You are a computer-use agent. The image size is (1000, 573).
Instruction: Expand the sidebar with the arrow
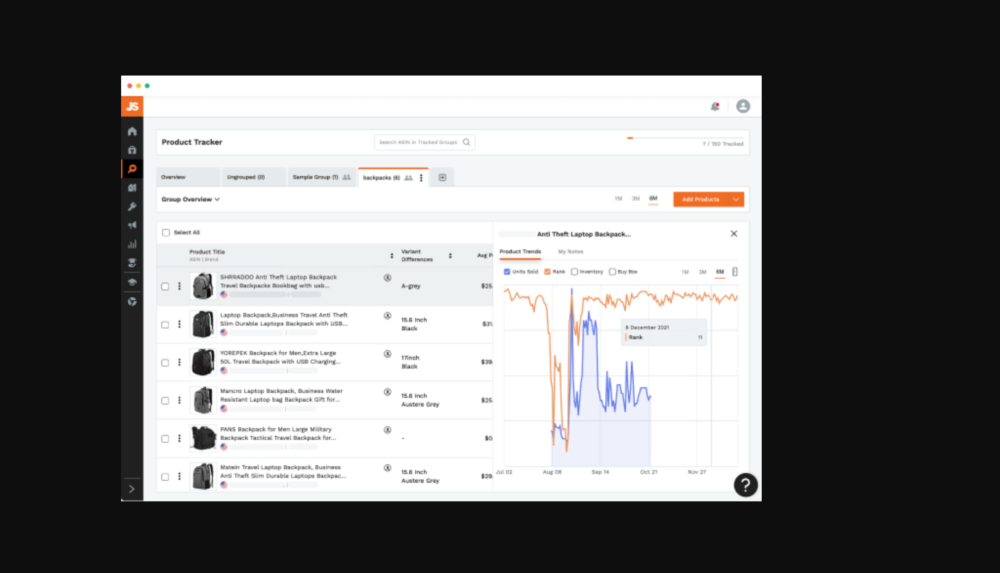coord(132,488)
